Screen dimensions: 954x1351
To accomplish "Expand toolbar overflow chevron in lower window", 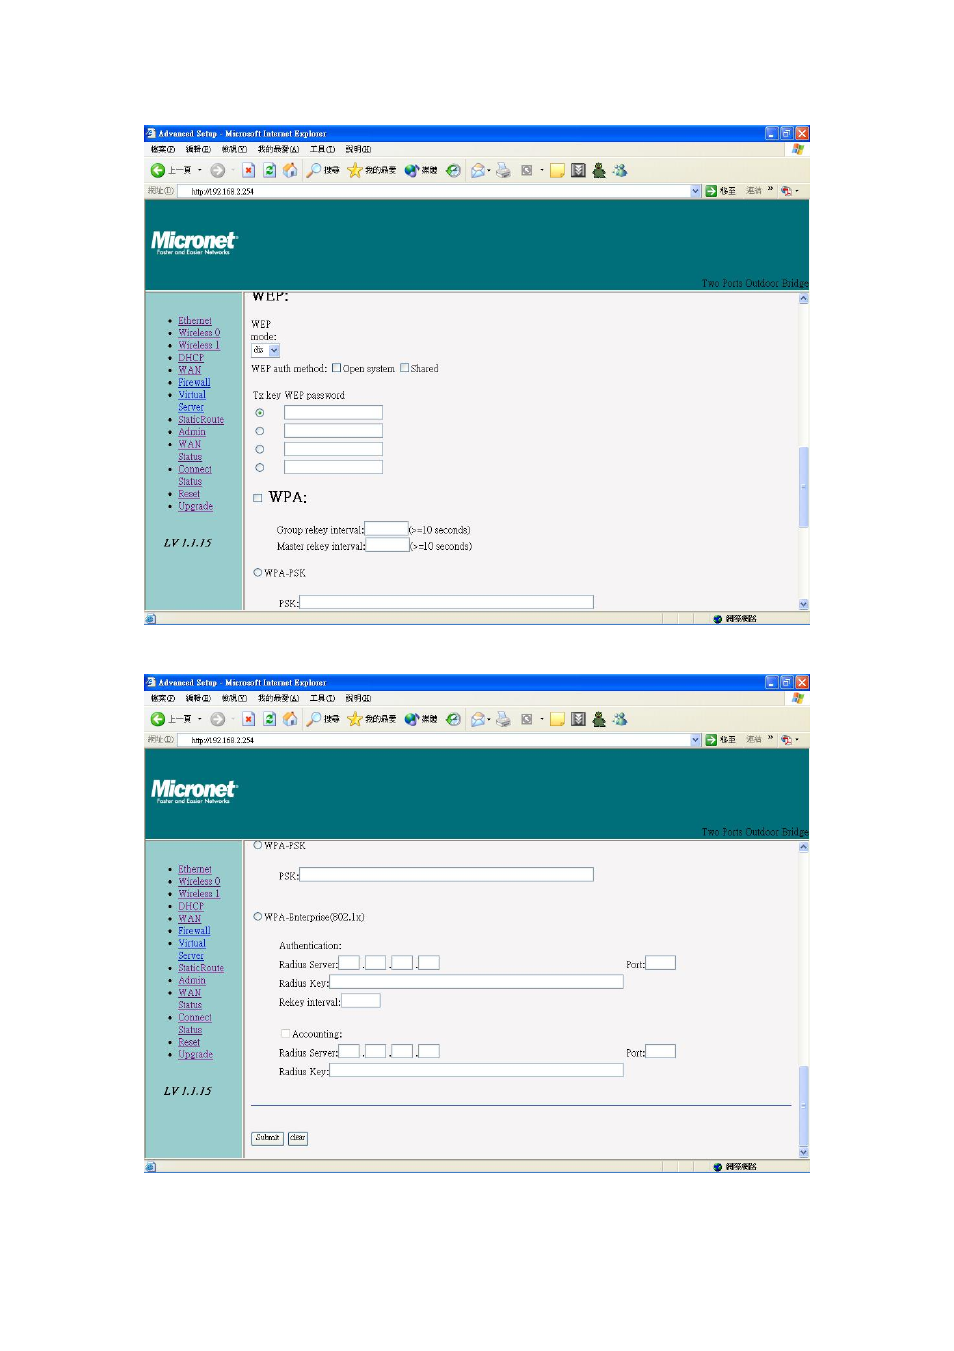I will pyautogui.click(x=770, y=739).
